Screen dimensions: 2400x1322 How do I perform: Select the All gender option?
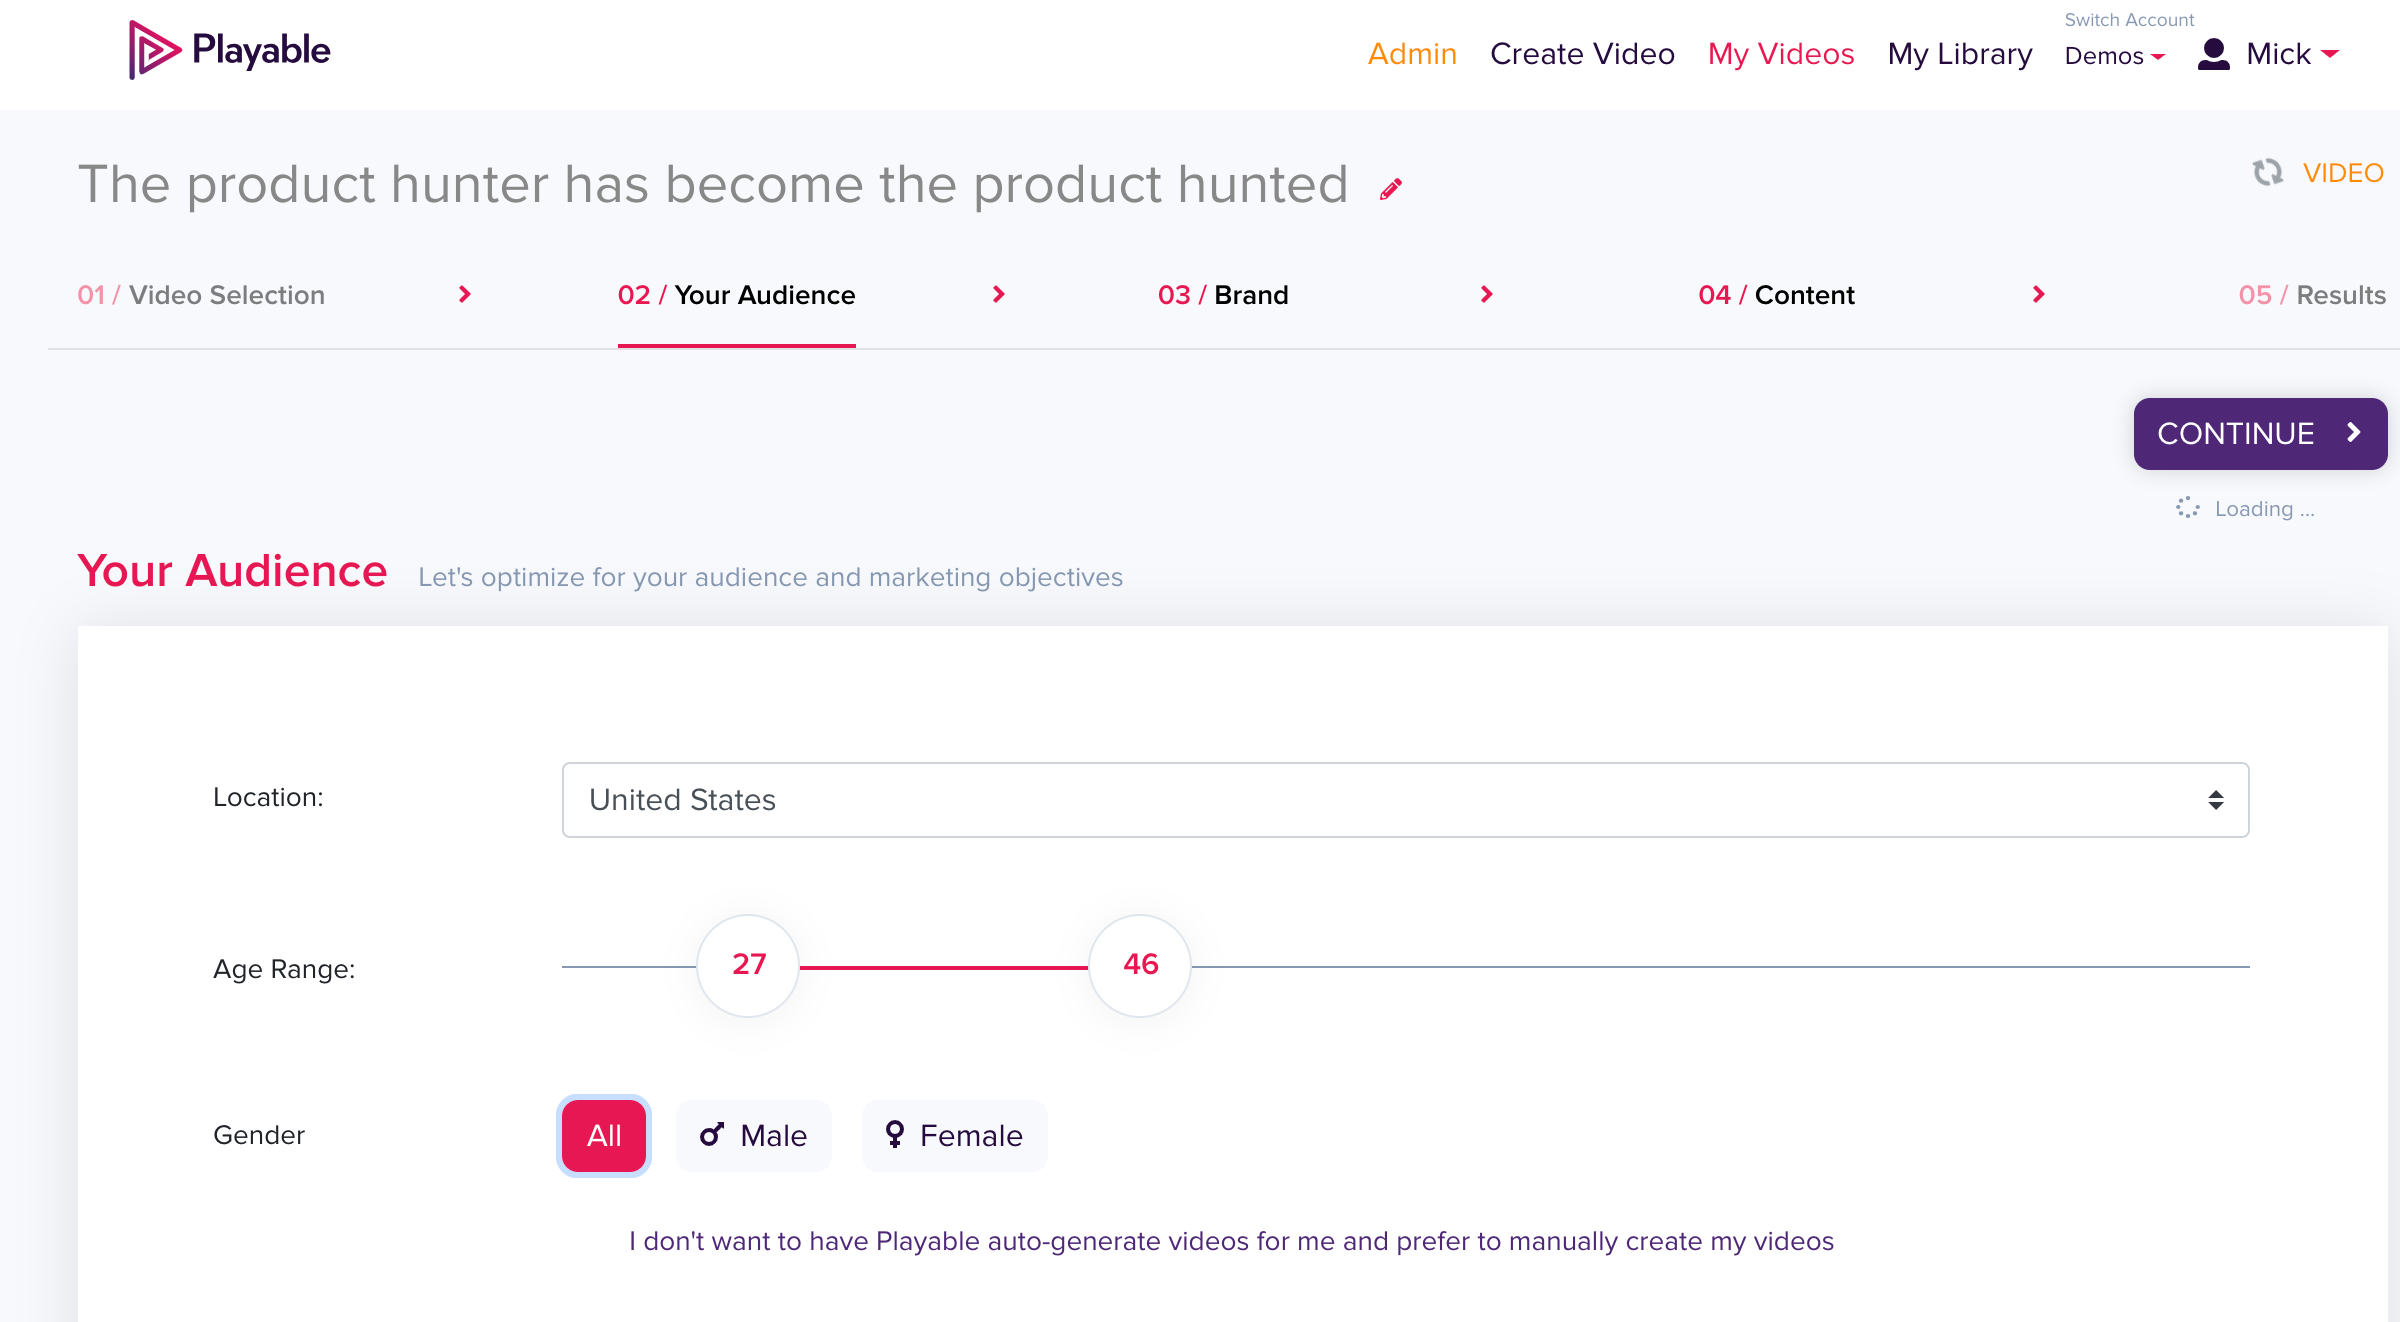click(x=604, y=1136)
